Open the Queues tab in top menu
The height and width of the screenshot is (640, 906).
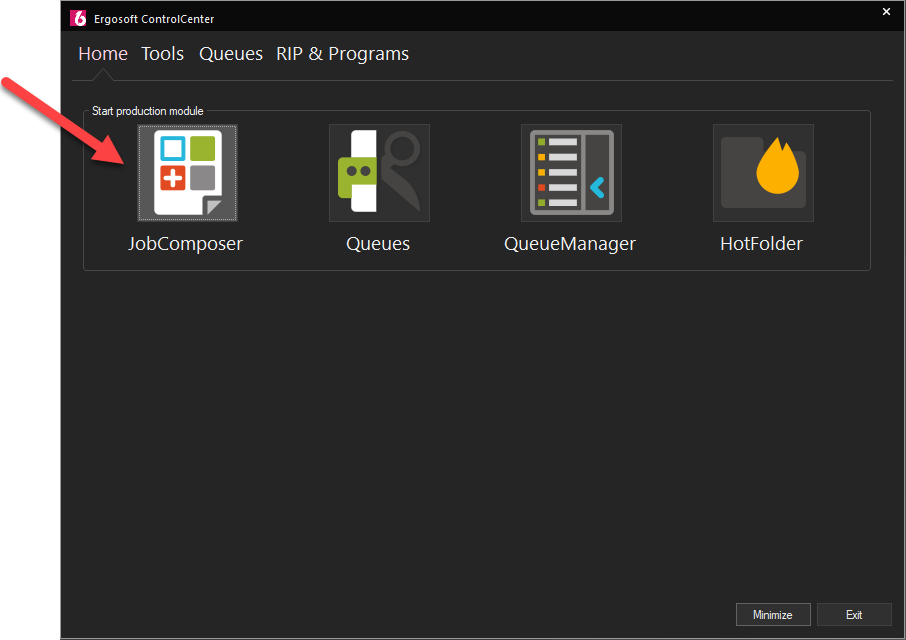(231, 54)
